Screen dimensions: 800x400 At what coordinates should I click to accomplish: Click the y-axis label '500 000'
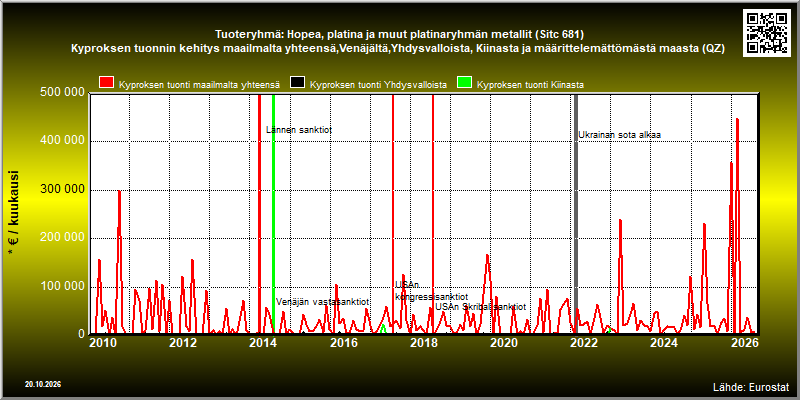pos(62,92)
